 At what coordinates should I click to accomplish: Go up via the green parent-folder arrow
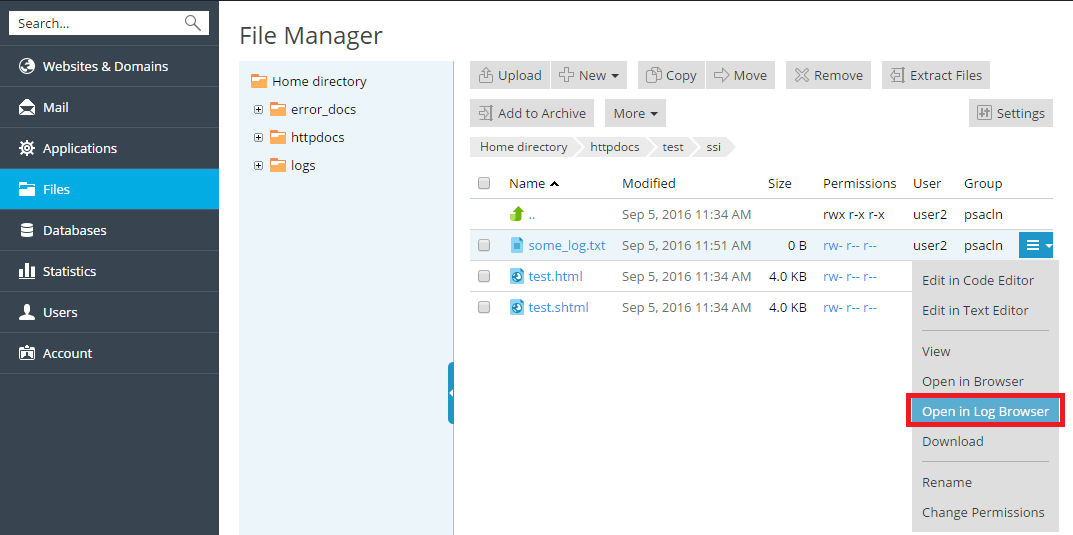(517, 214)
